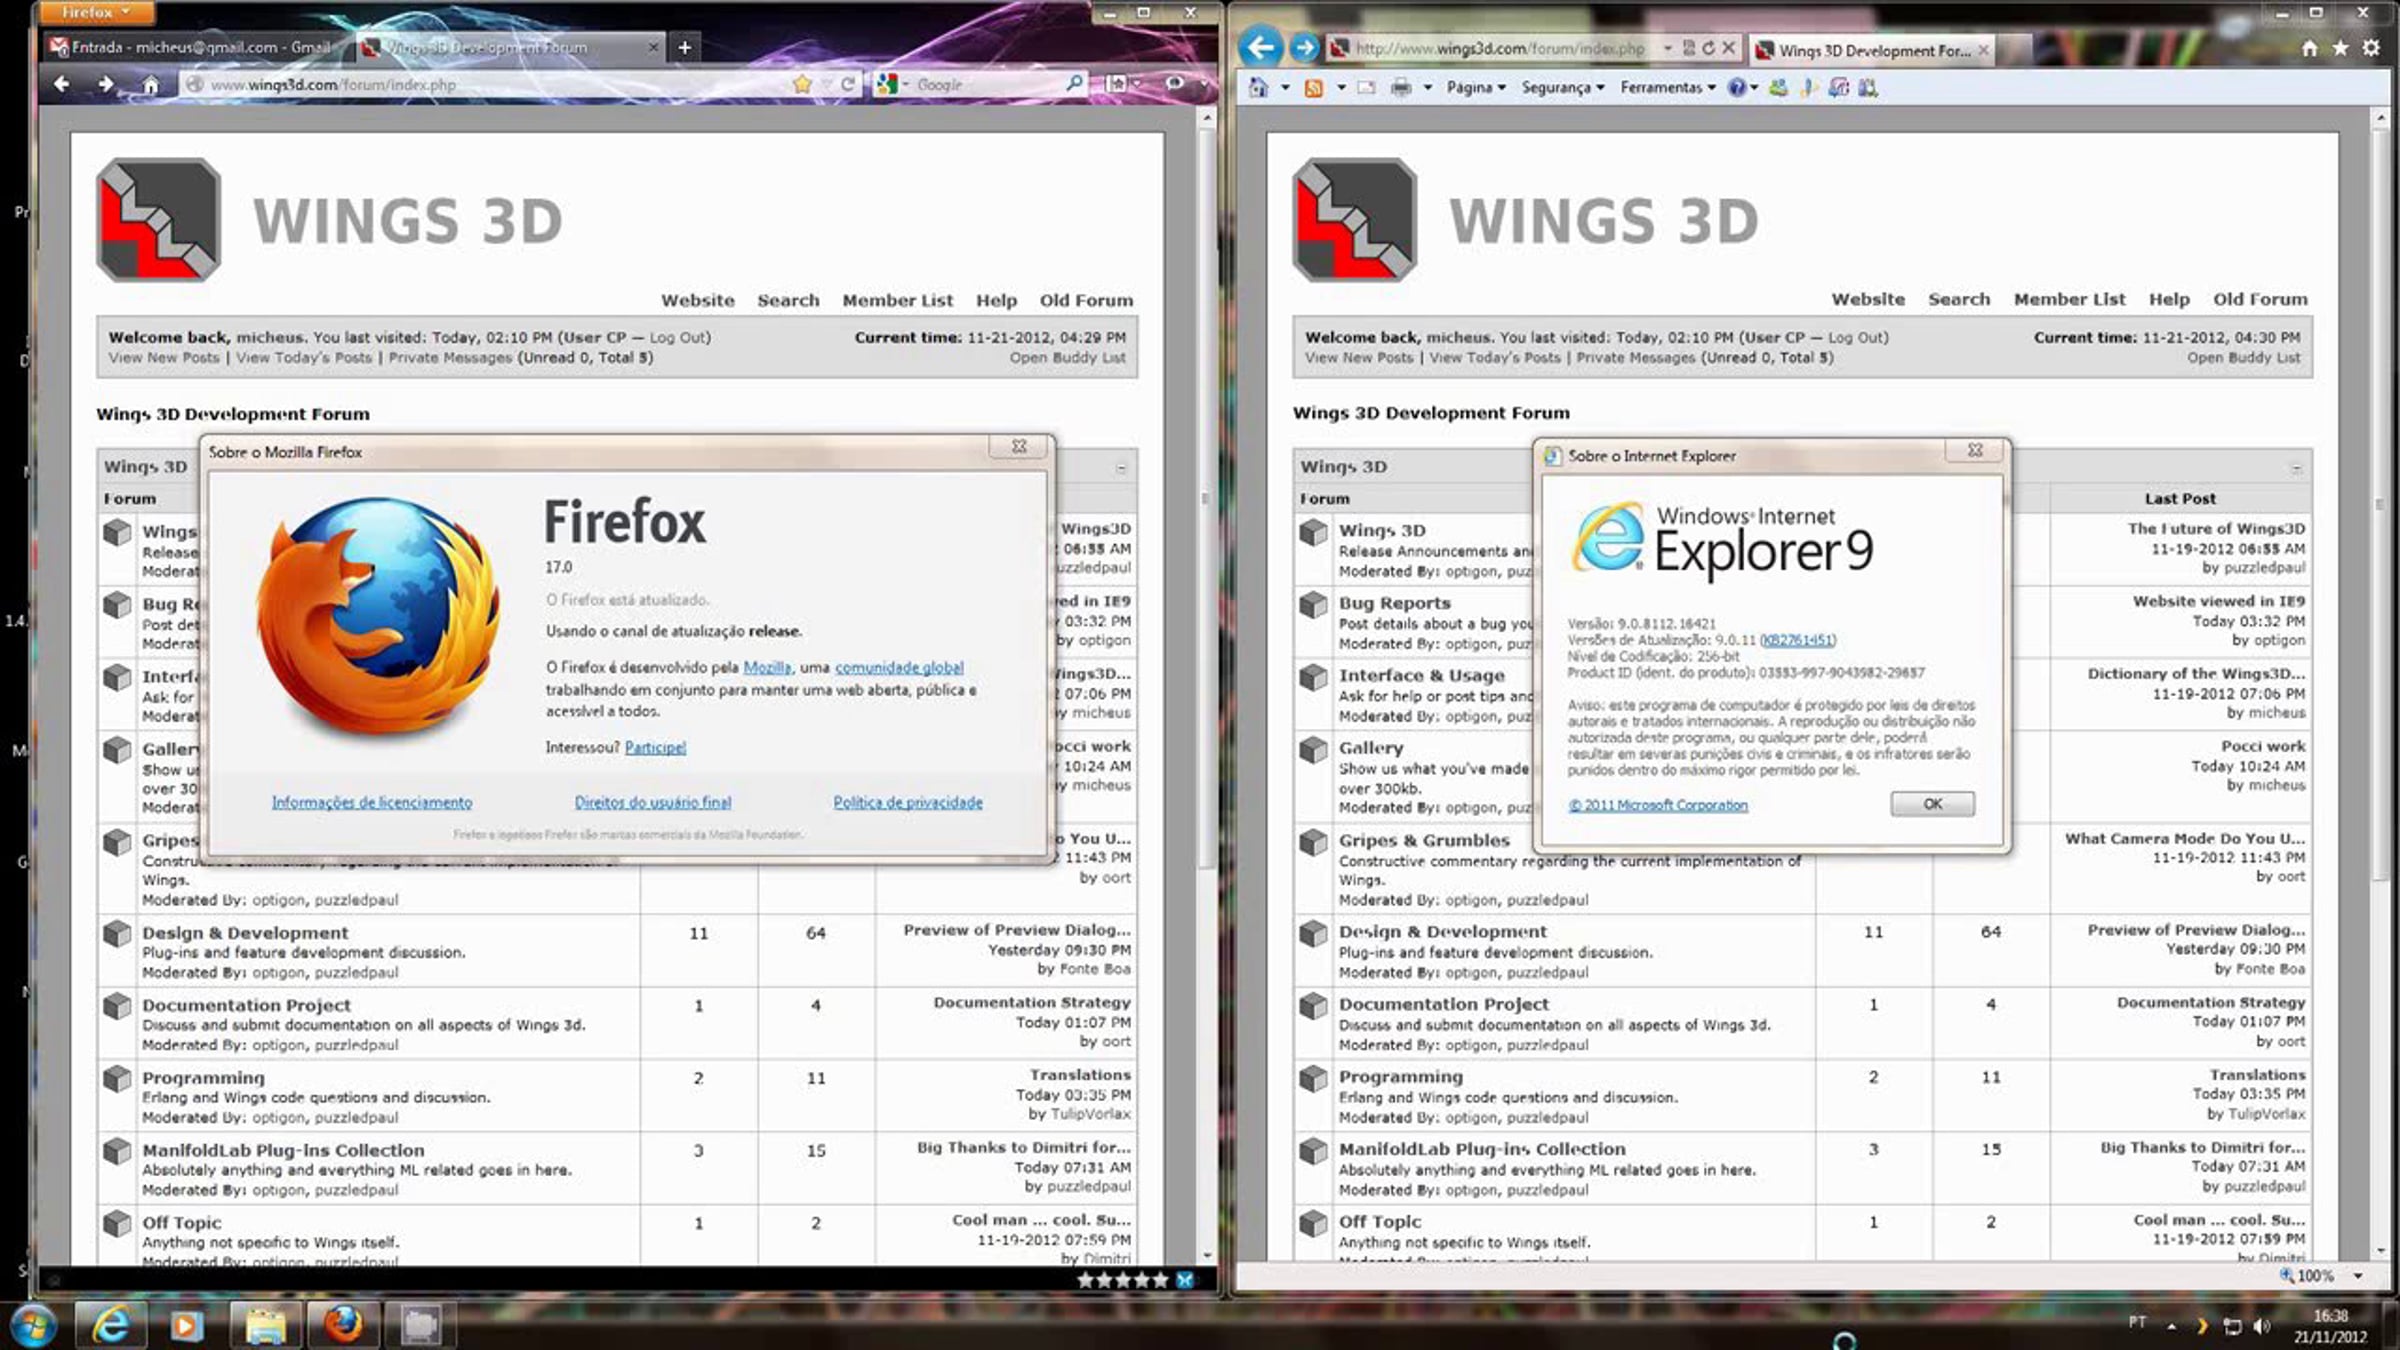Refresh the page in Internet Explorer
The height and width of the screenshot is (1350, 2400).
pyautogui.click(x=1709, y=48)
